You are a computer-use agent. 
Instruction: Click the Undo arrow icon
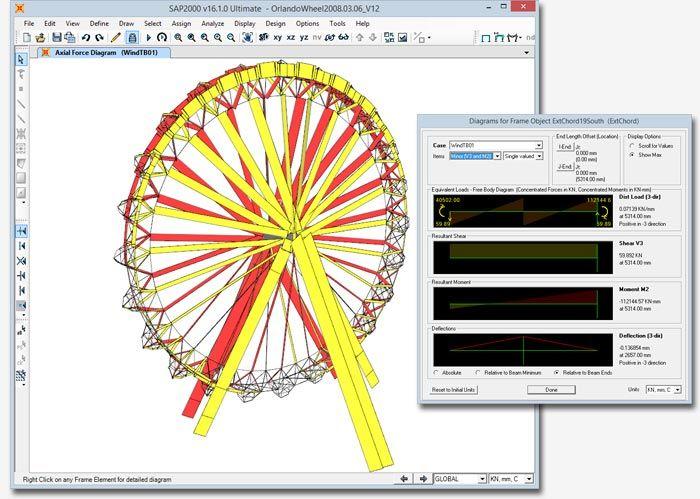point(86,38)
